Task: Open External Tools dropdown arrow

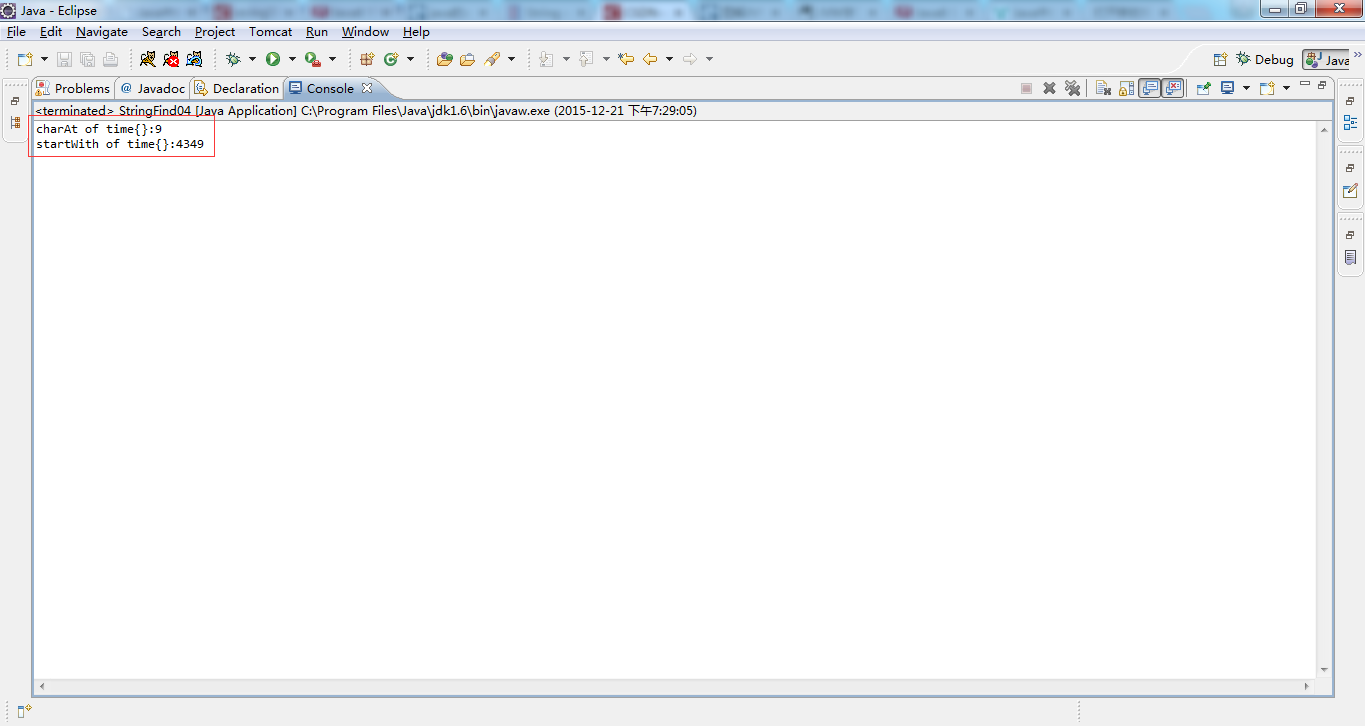Action: [x=332, y=59]
